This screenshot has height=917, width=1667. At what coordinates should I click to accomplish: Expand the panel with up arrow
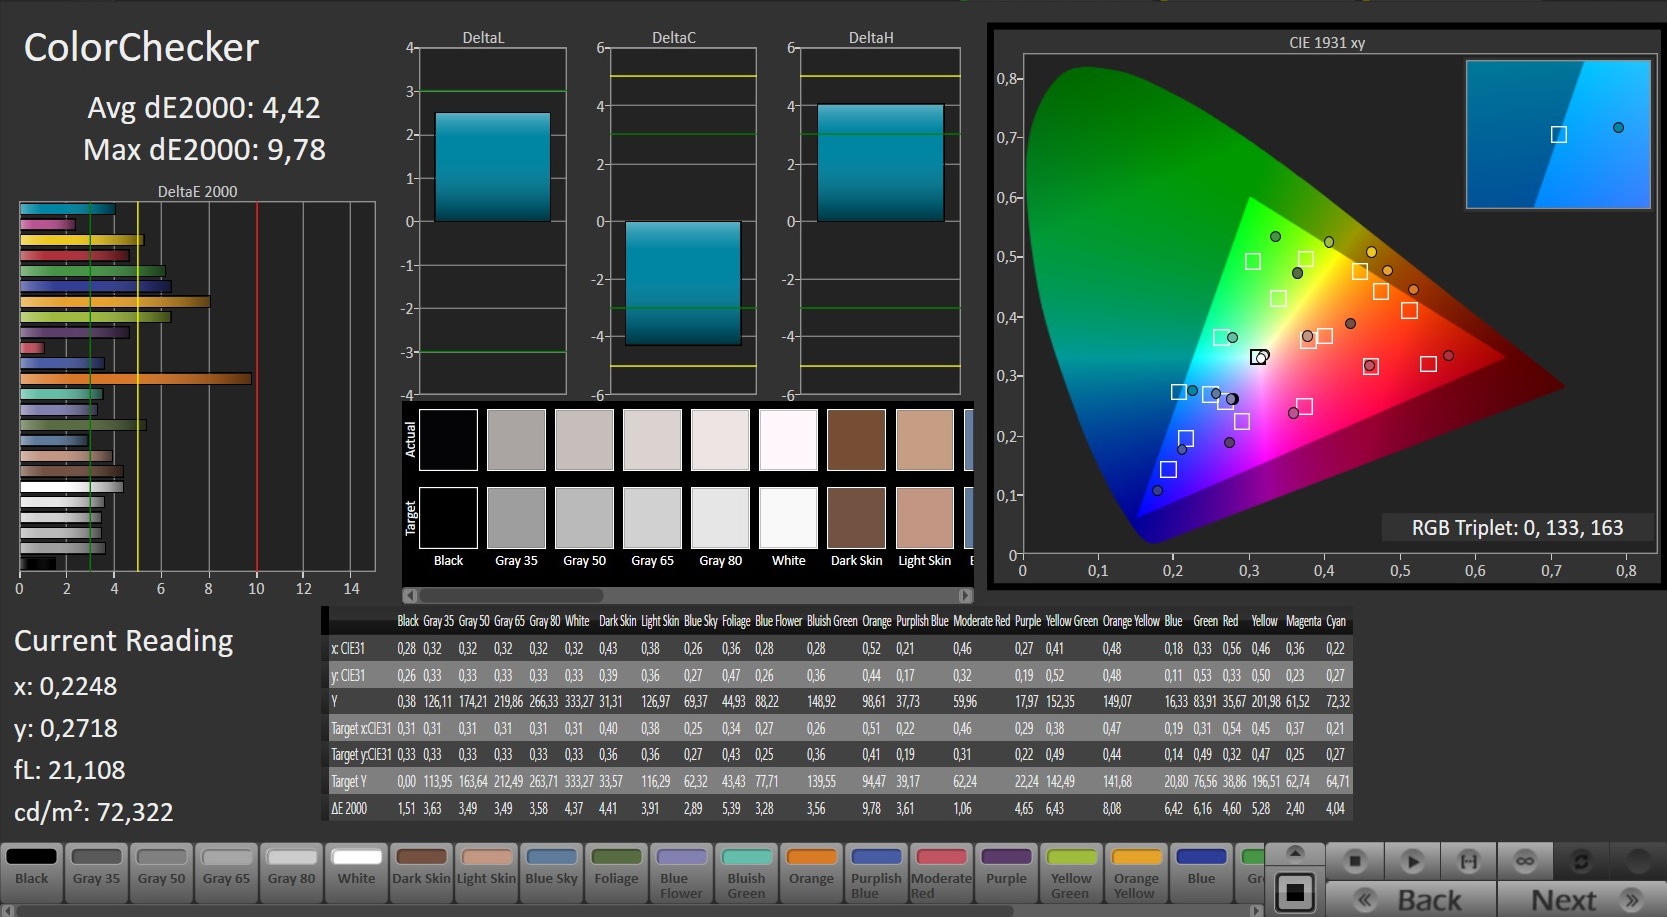(1295, 853)
